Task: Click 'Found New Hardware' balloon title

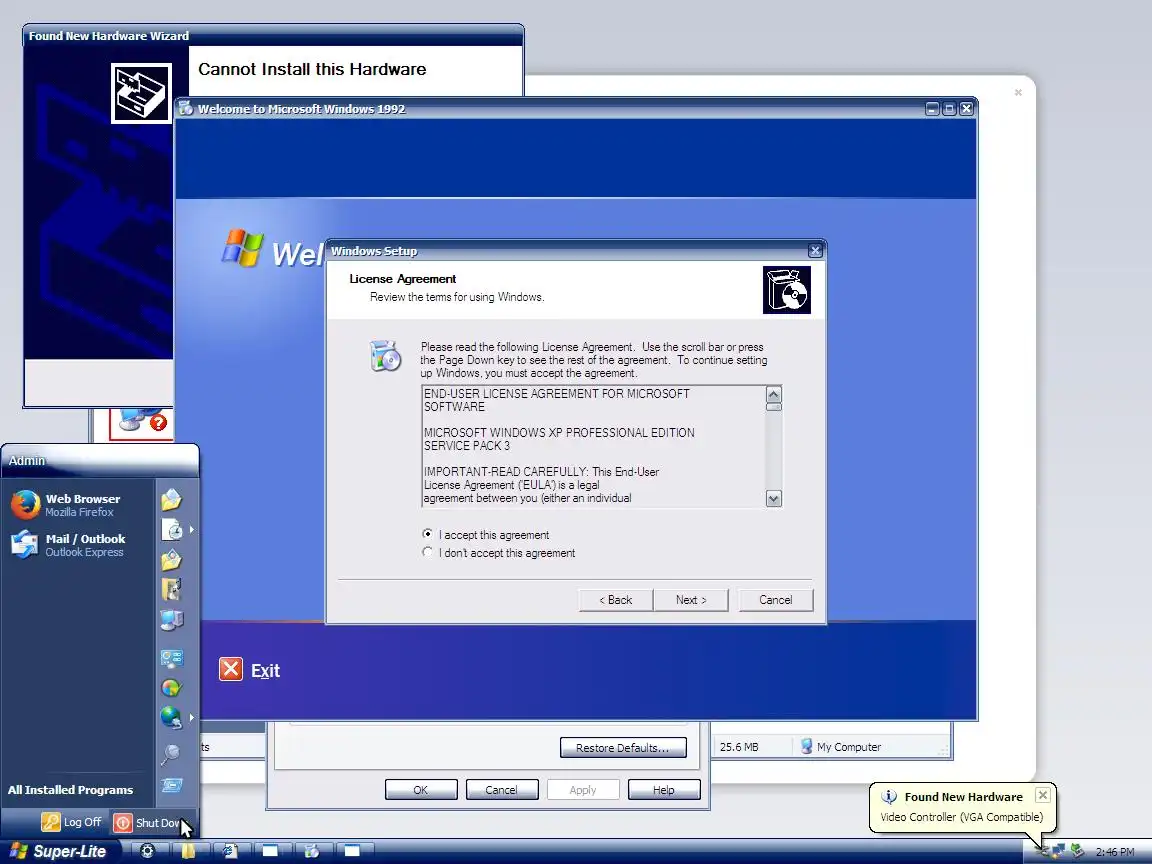Action: coord(963,796)
